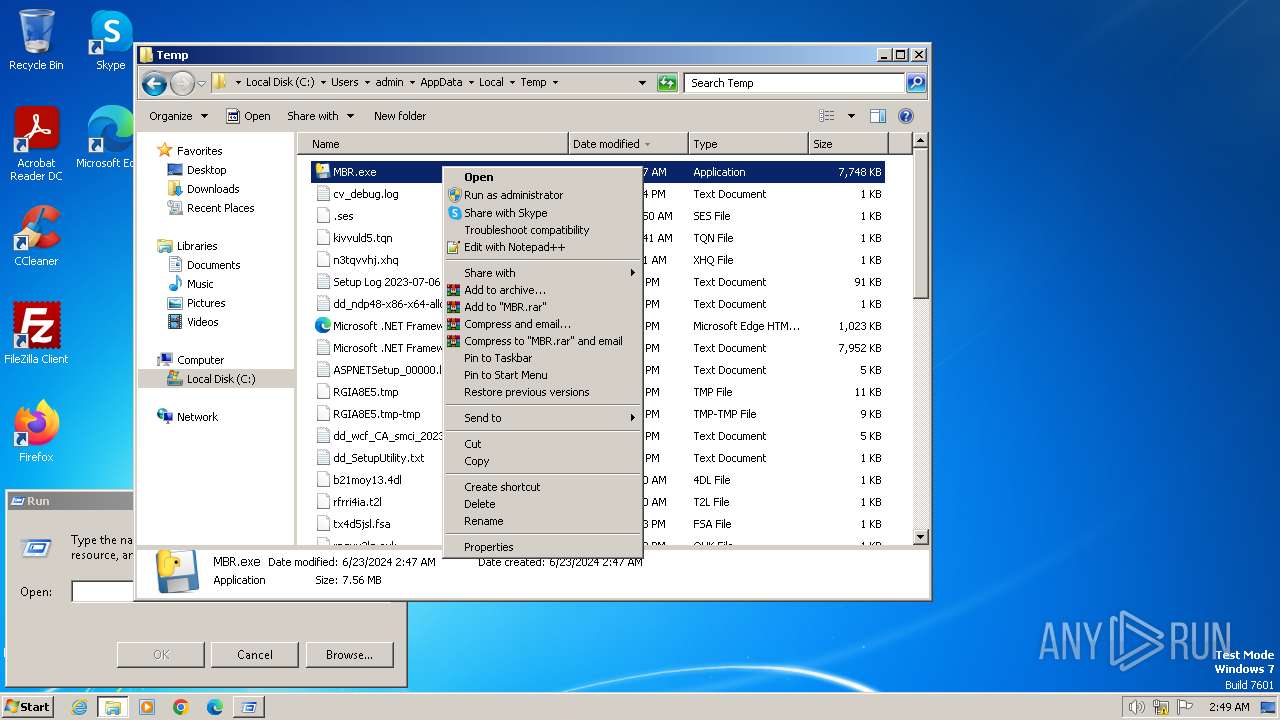Click the toolbar Open button

tap(248, 116)
